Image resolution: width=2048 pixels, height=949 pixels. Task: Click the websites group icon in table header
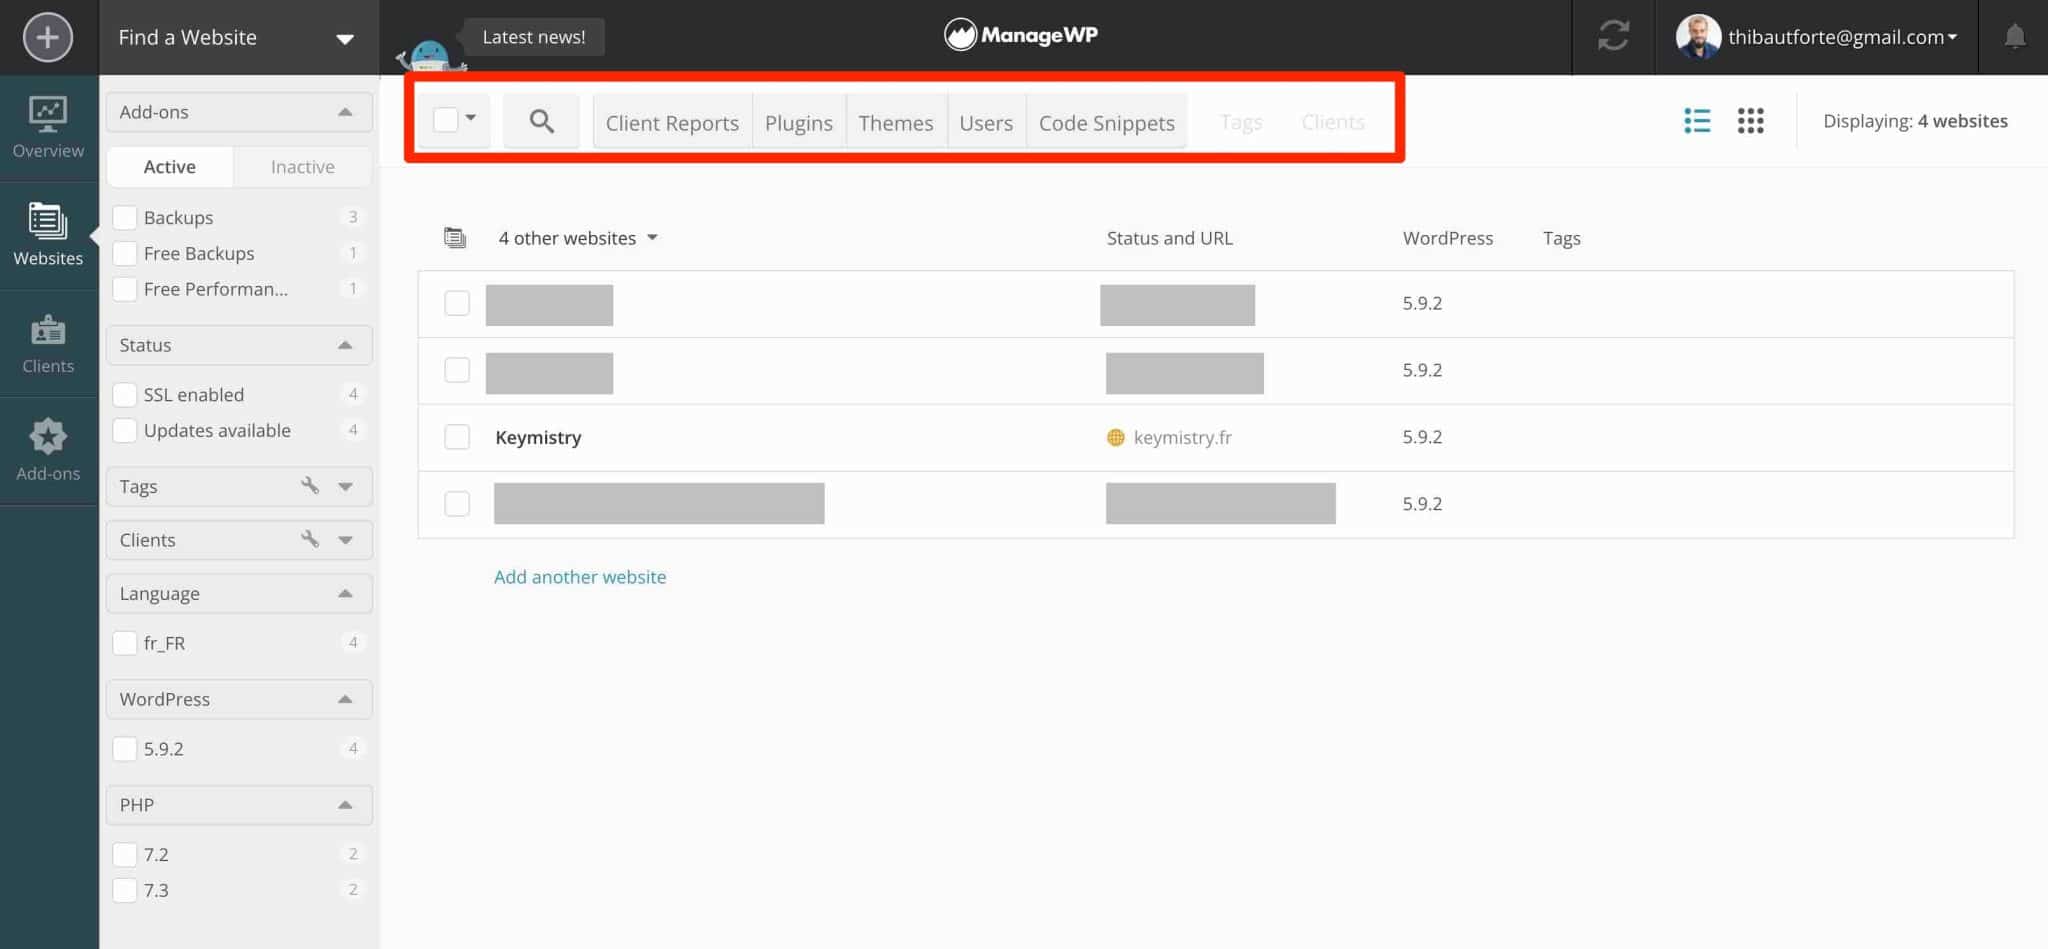coord(455,238)
